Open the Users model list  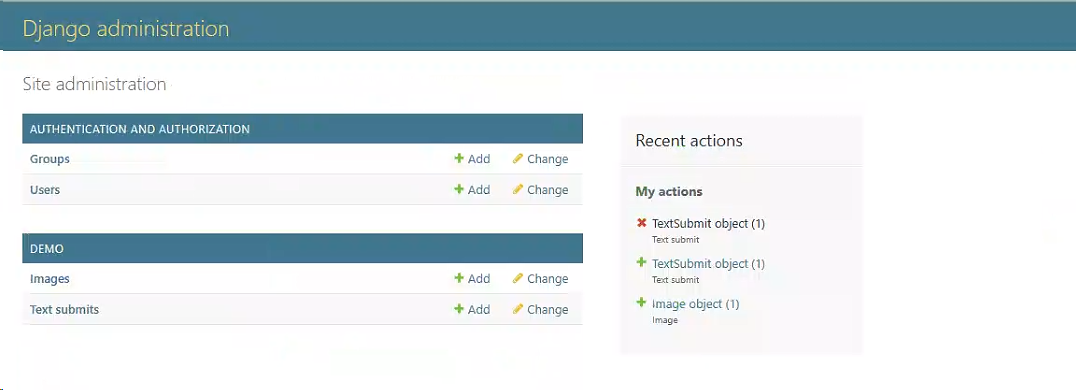tap(45, 190)
